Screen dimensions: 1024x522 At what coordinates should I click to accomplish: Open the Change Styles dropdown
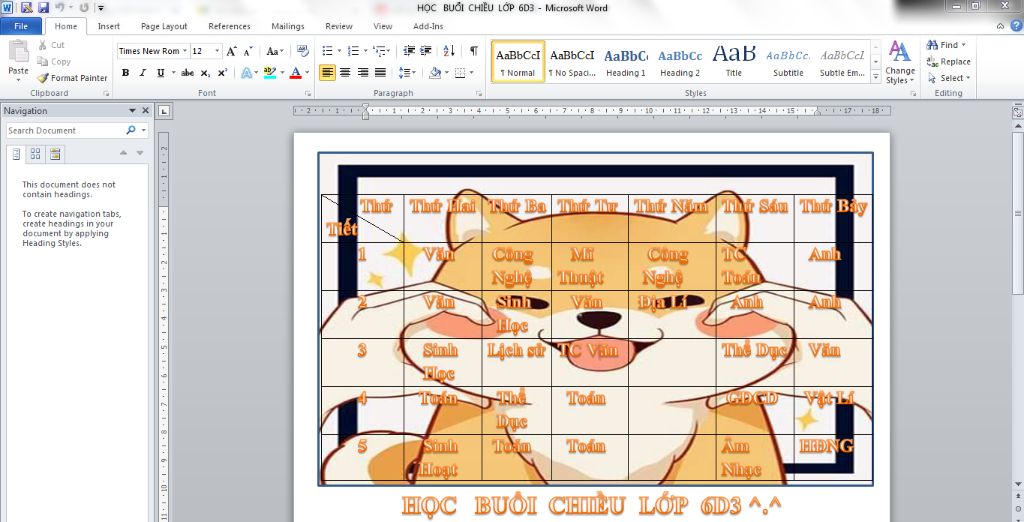coord(900,63)
